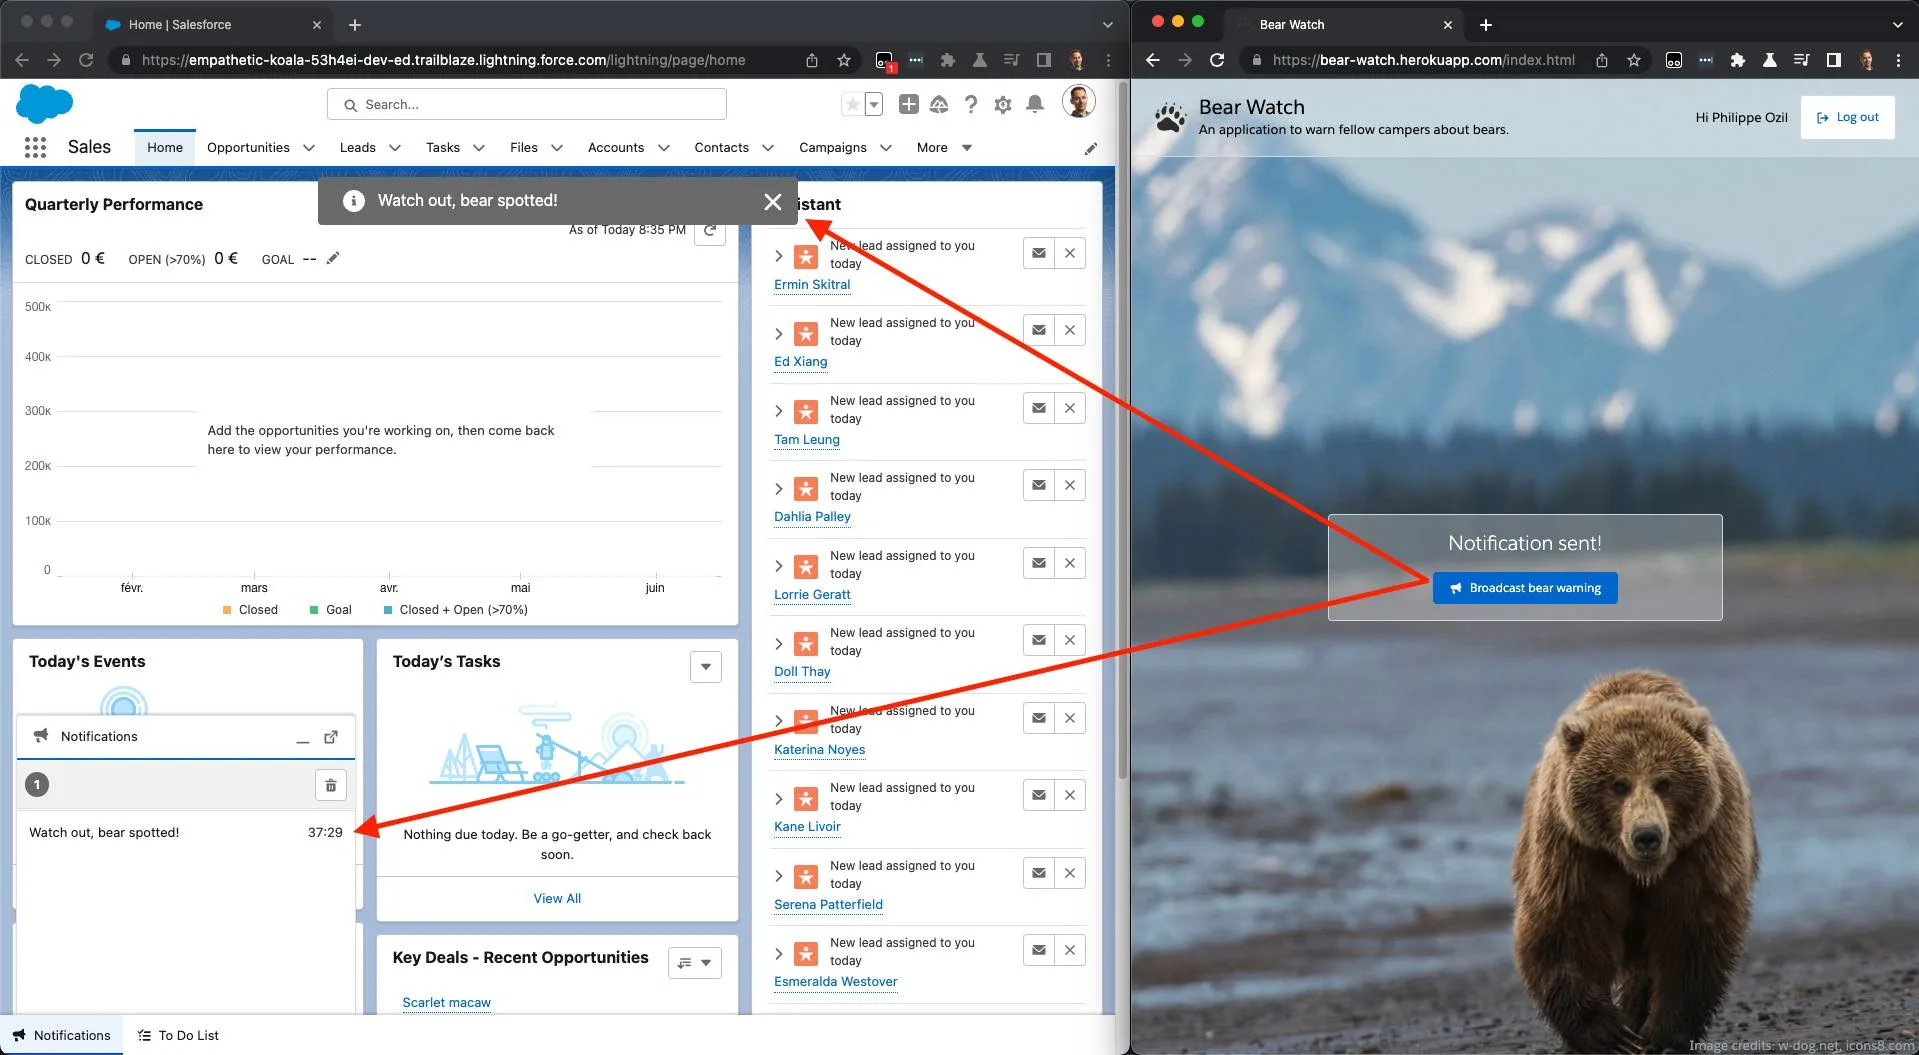
Task: Open the Salesforce Trailhead guidance icon
Action: point(939,104)
